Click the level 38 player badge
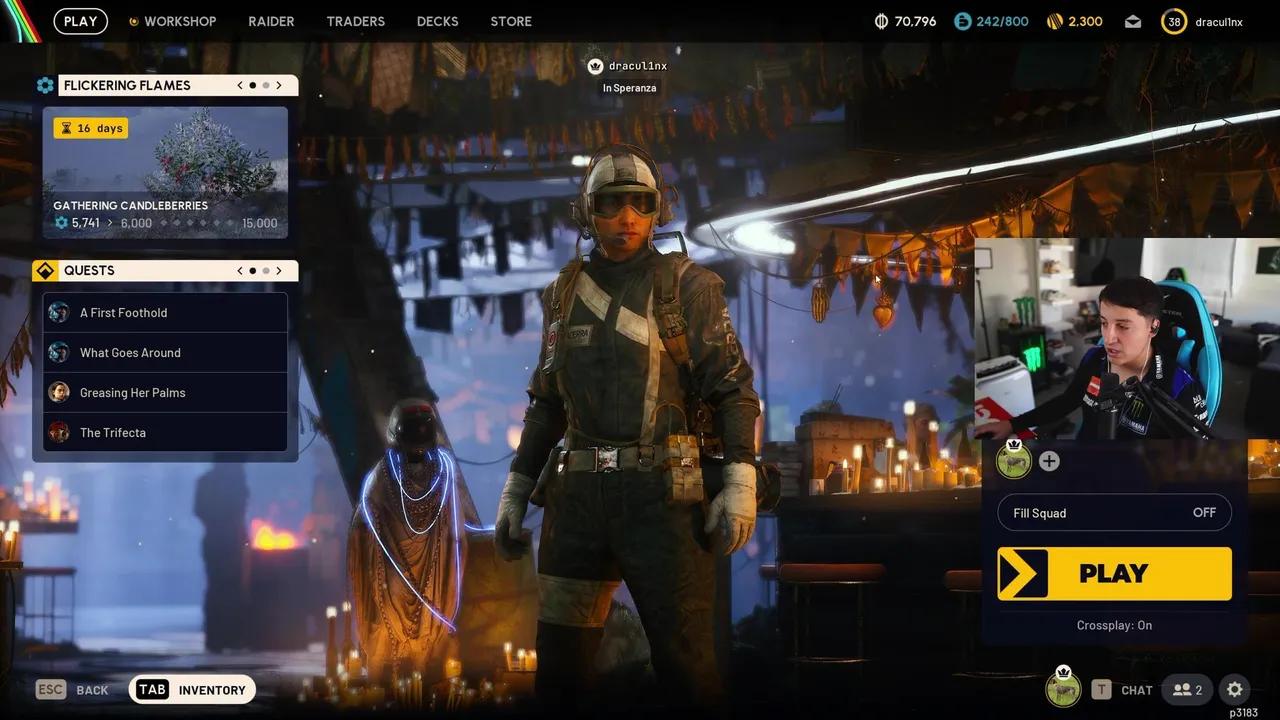This screenshot has height=720, width=1280. pyautogui.click(x=1172, y=20)
